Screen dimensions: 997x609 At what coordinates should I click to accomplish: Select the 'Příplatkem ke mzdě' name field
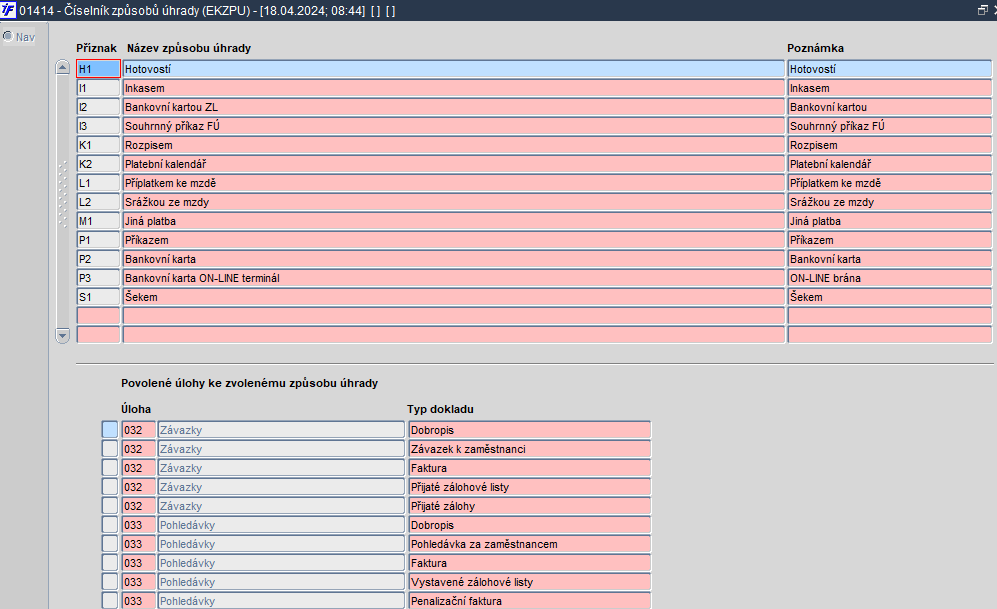point(453,183)
